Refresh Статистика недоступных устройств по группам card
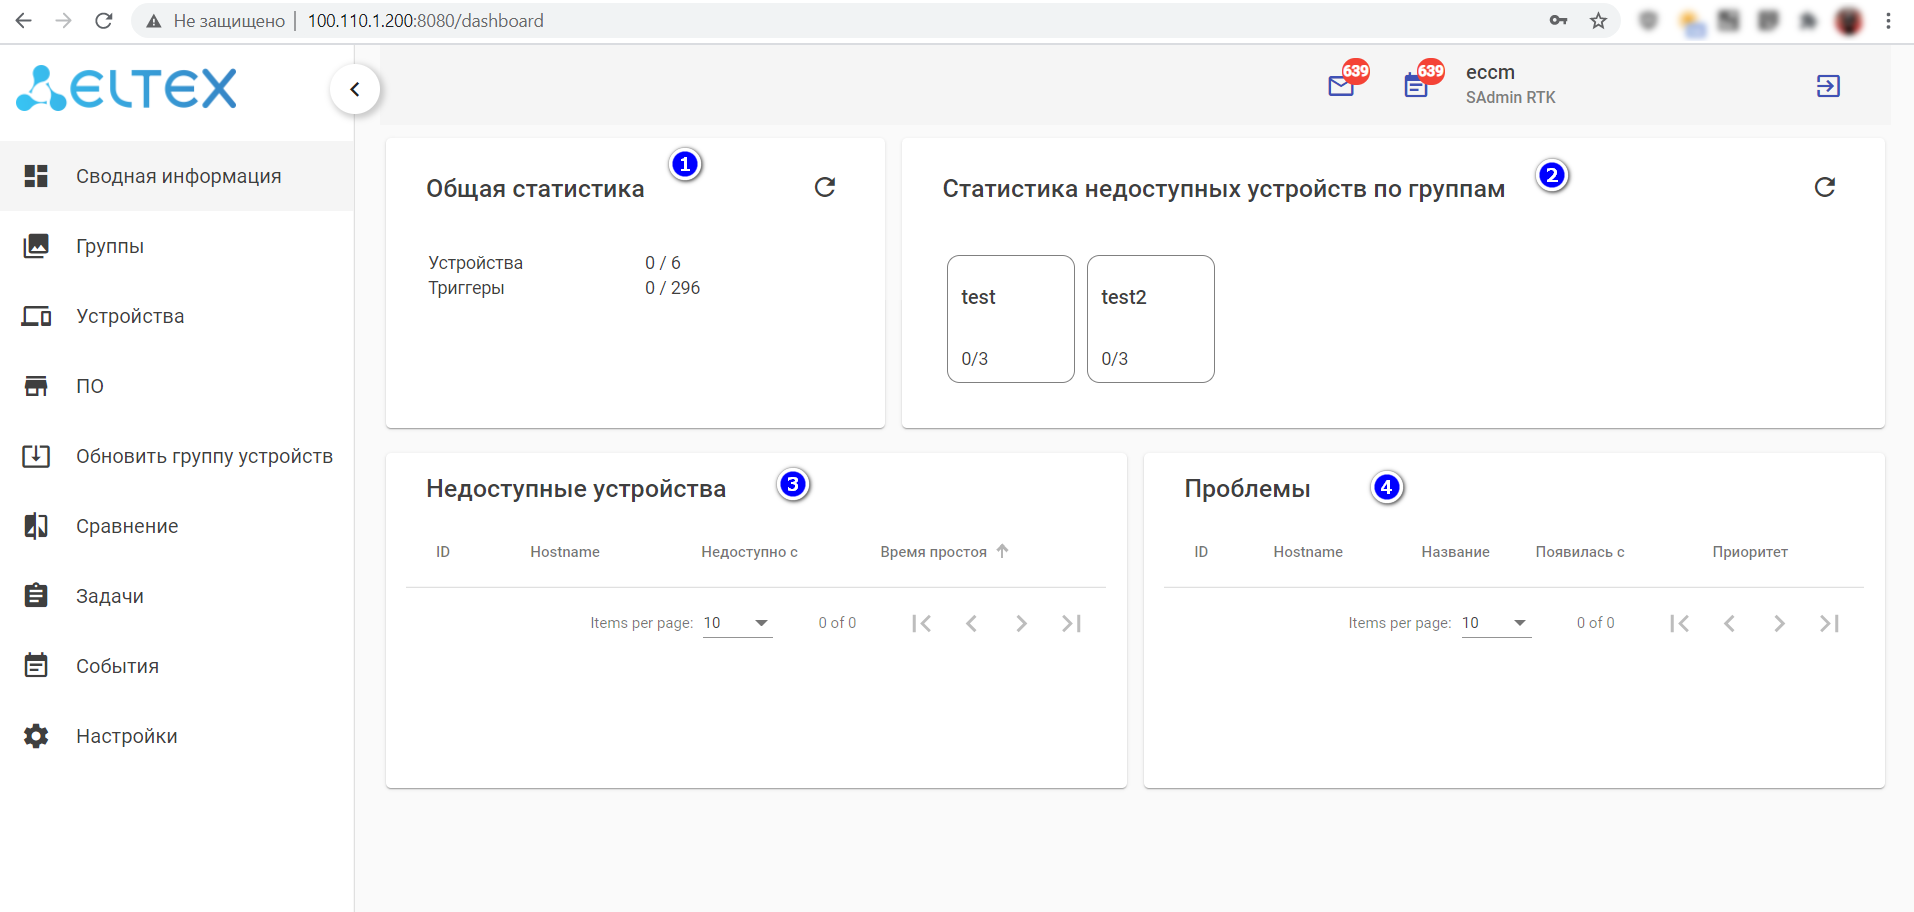 [x=1825, y=187]
